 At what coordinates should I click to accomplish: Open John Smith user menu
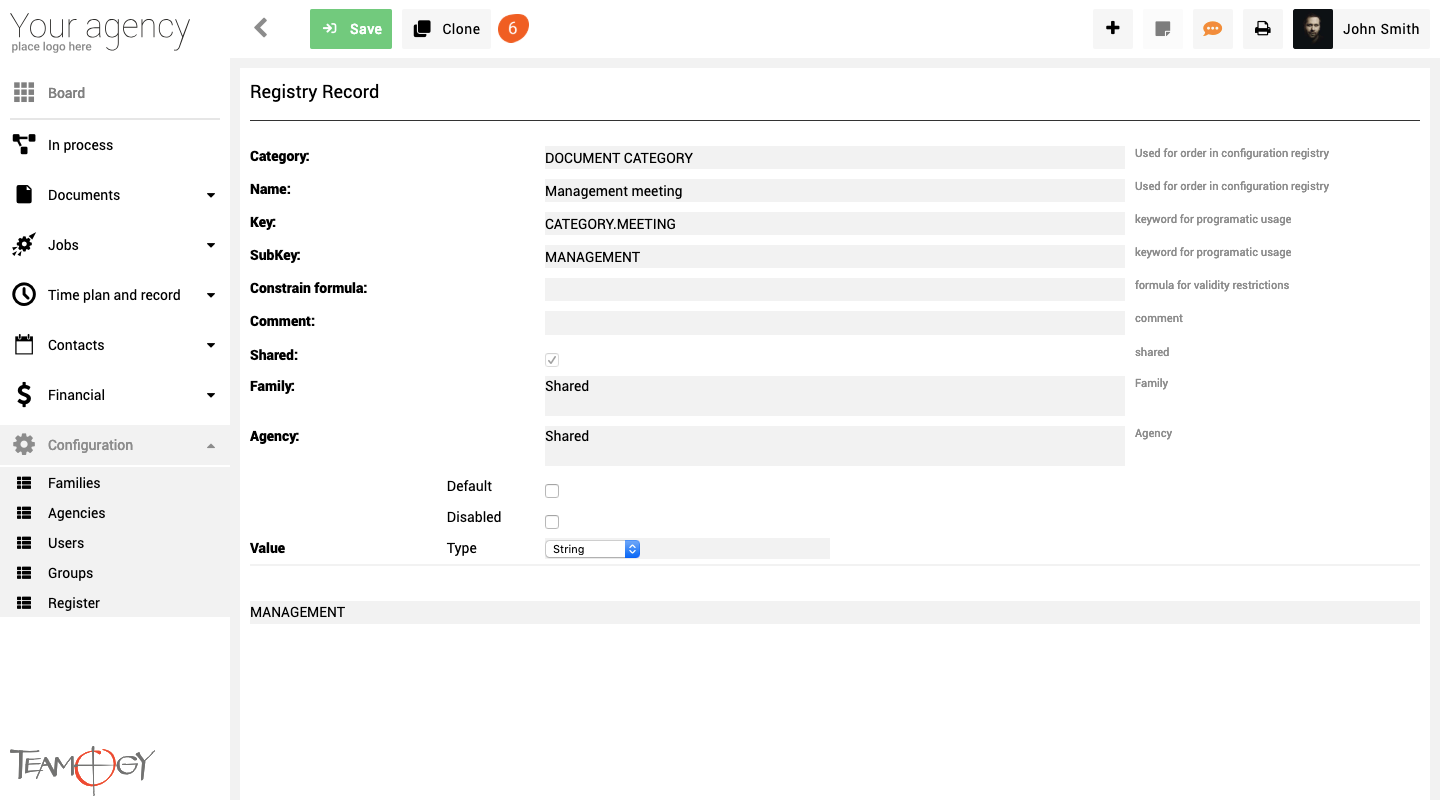tap(1381, 29)
